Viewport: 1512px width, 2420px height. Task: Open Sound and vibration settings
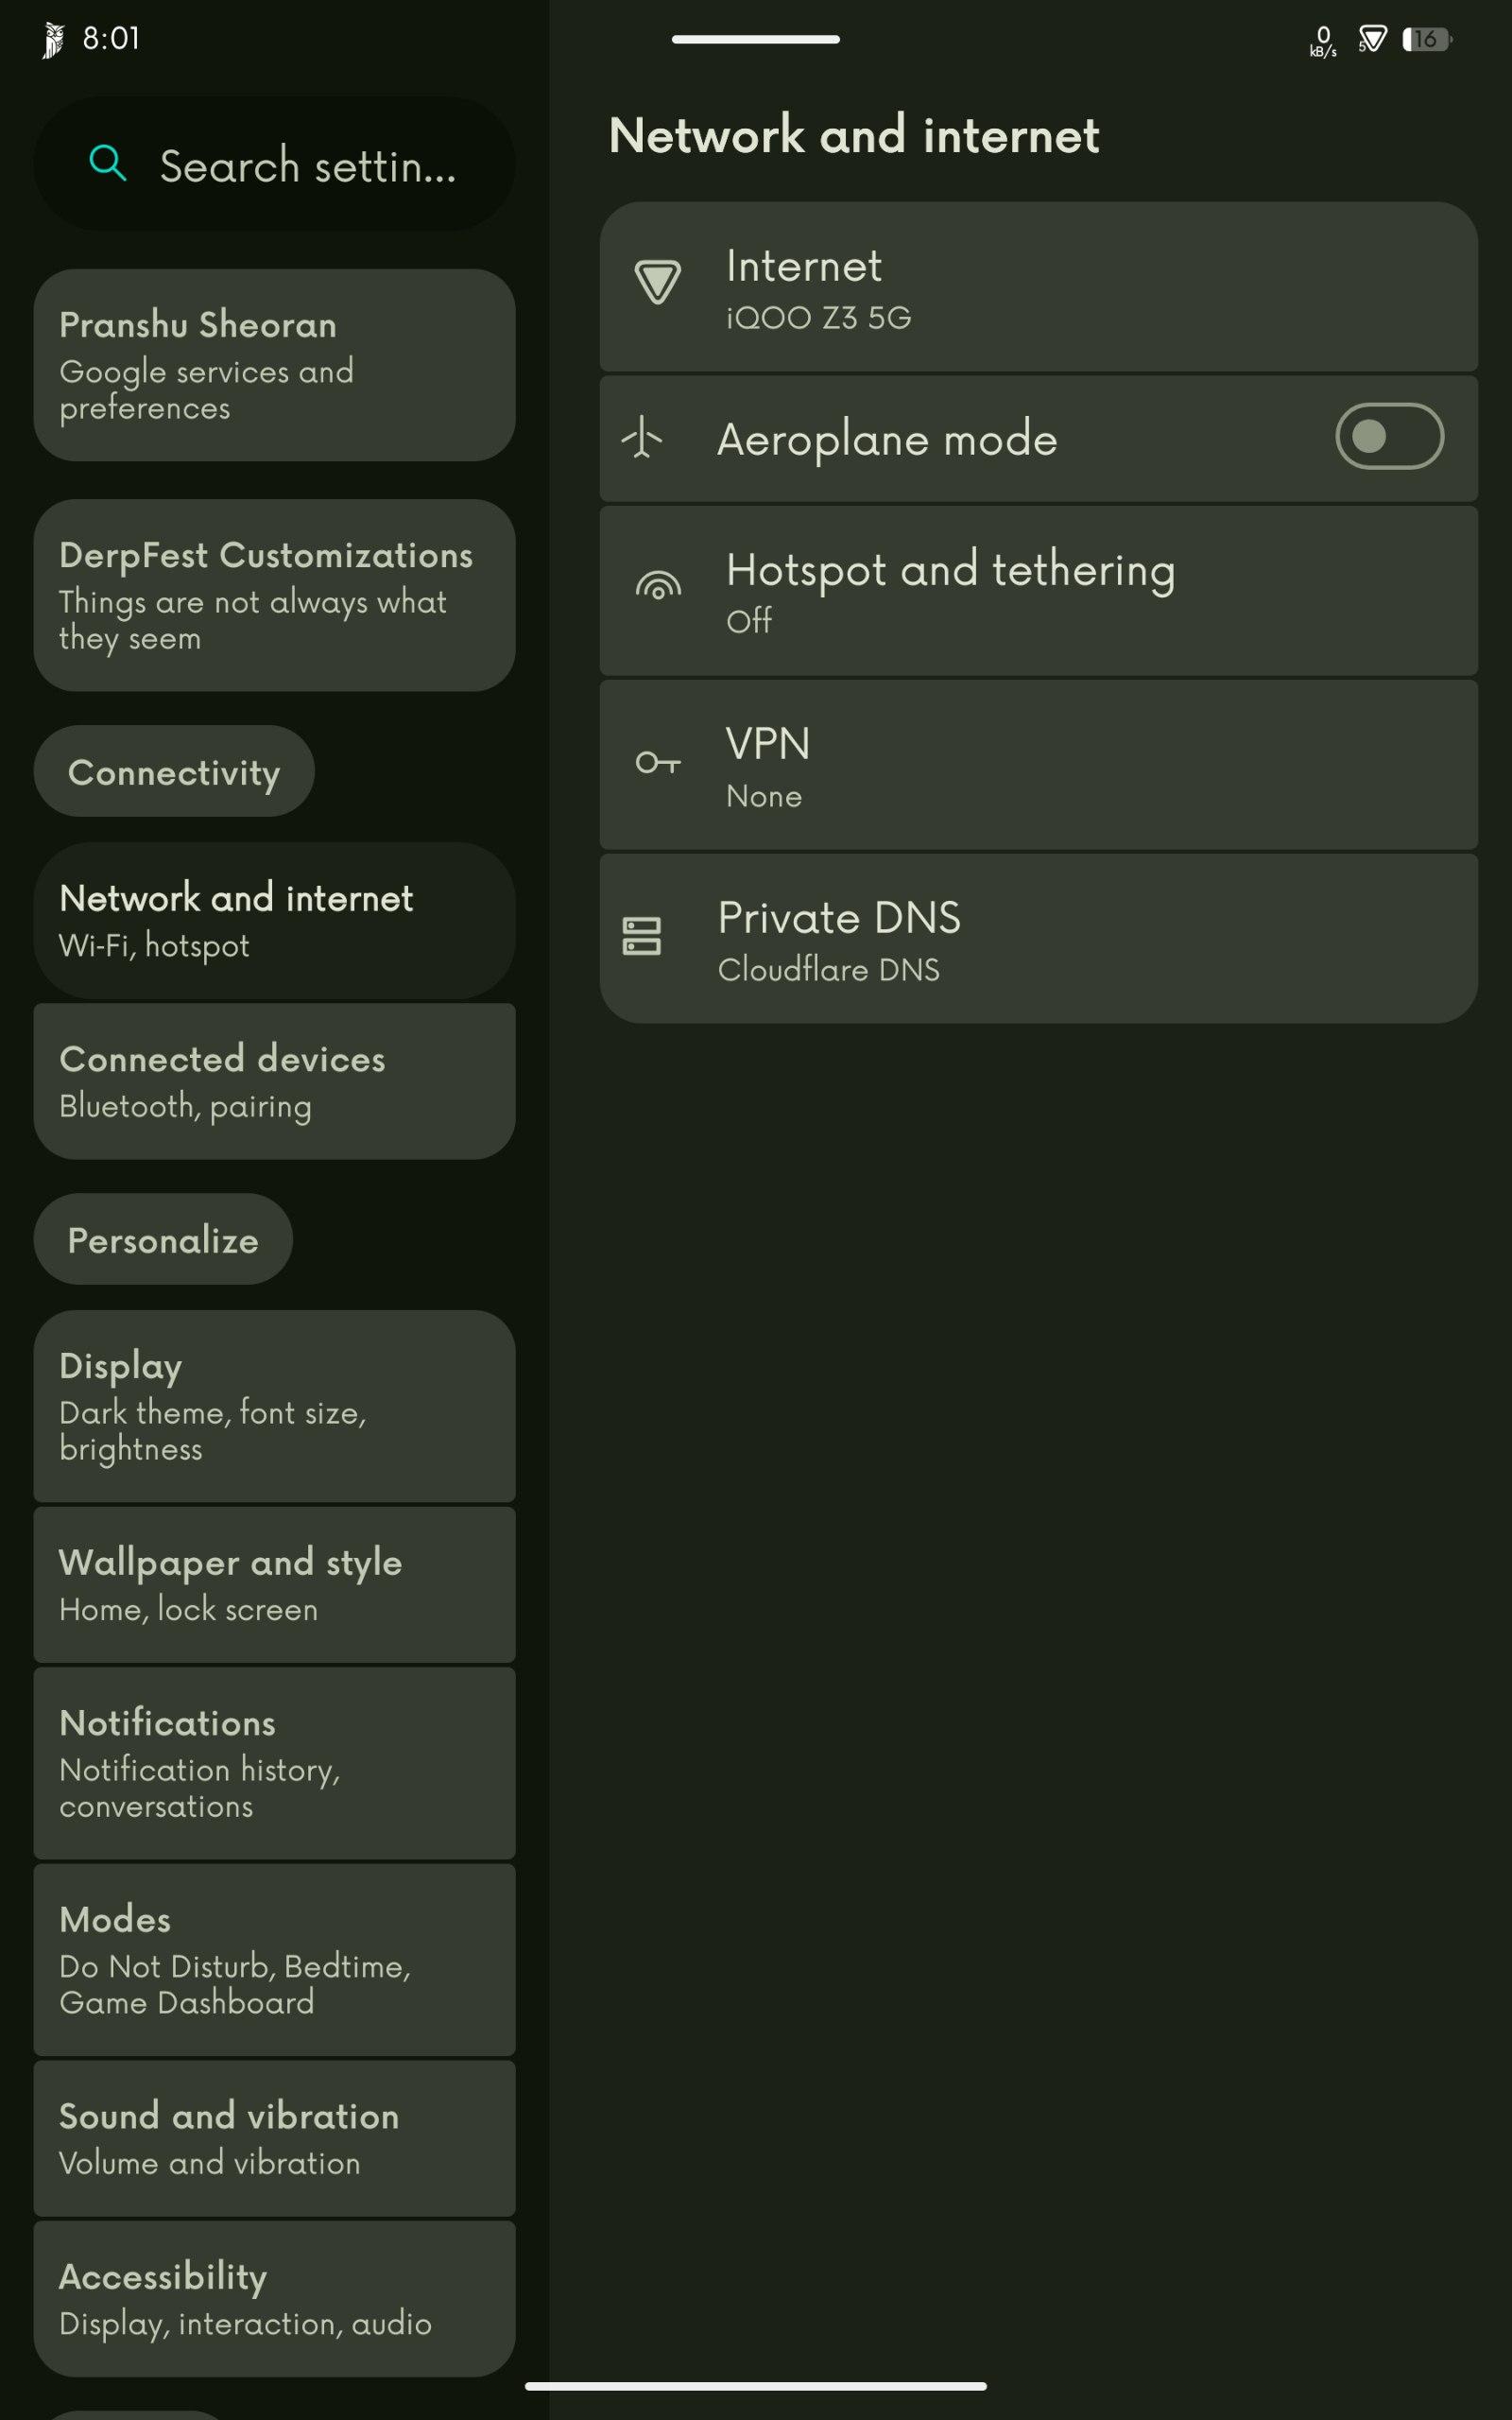[274, 2138]
